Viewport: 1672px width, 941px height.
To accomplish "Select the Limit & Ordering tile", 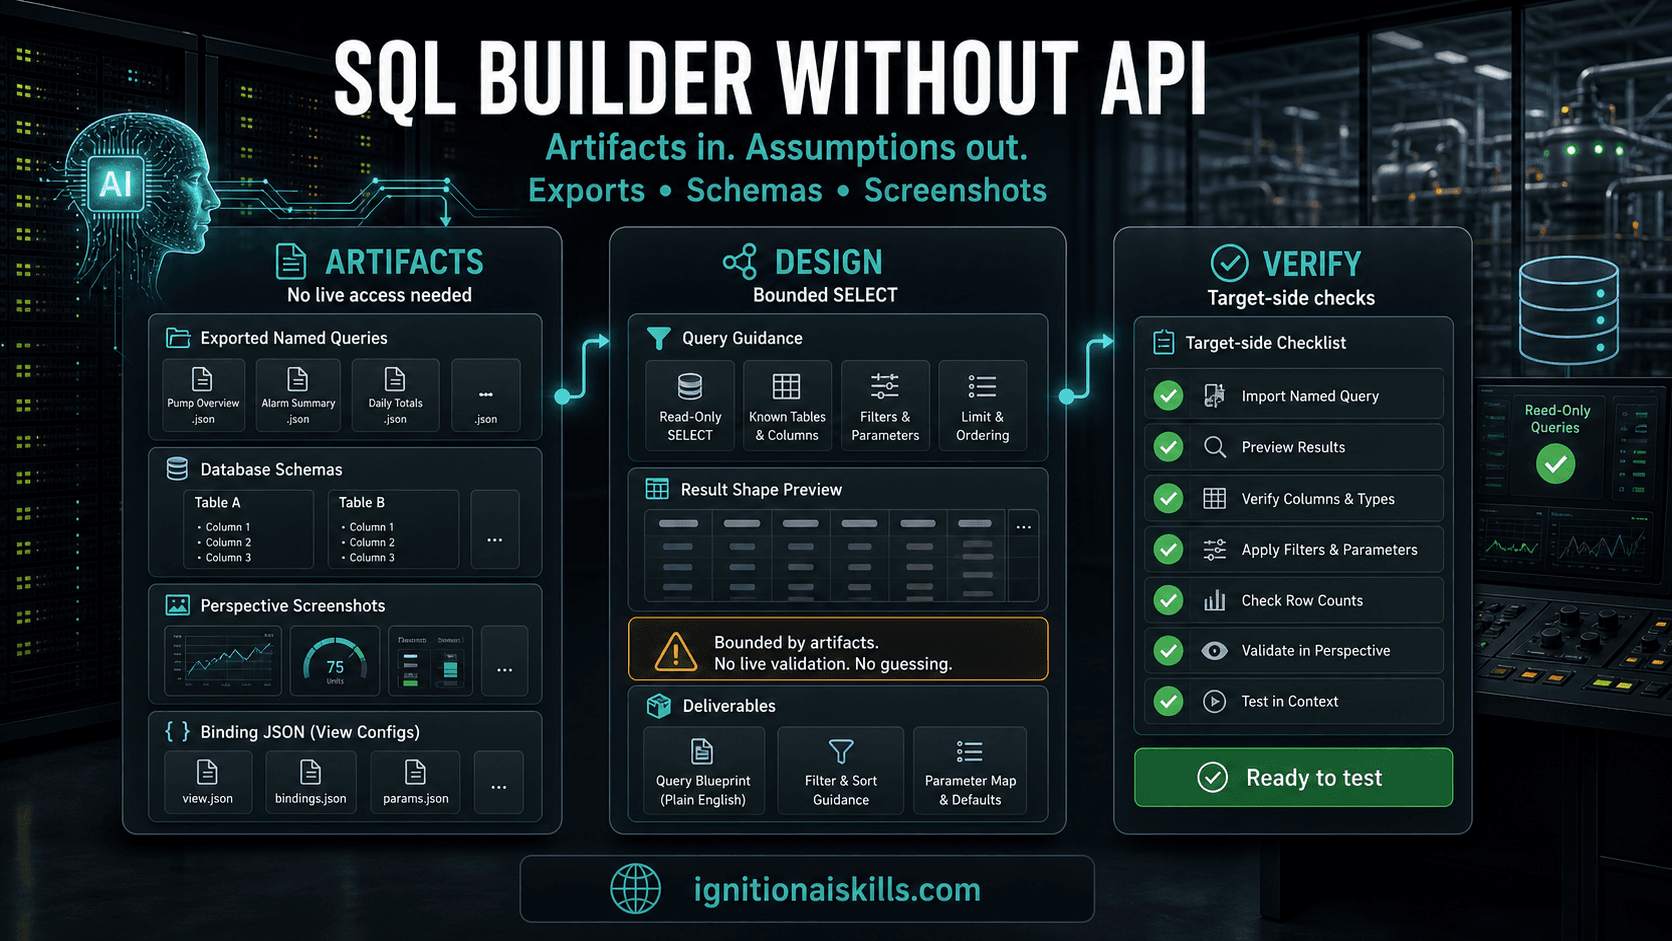I will [982, 406].
